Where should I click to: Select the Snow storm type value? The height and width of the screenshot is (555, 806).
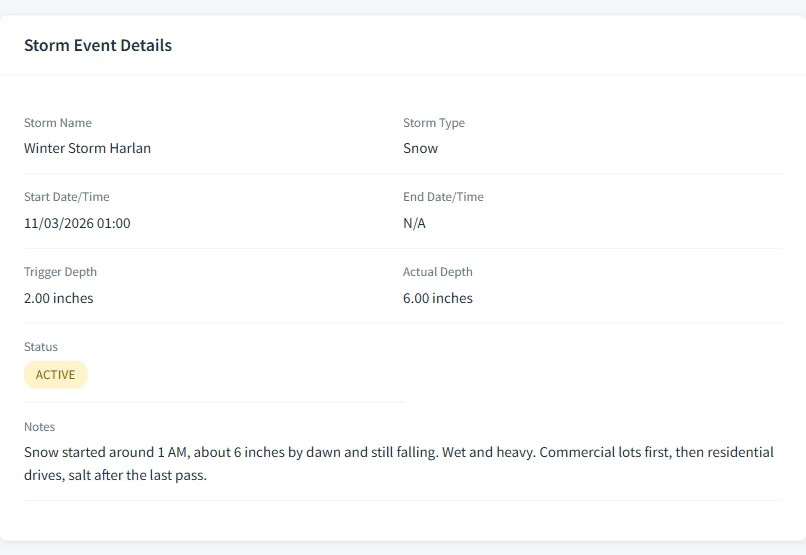tap(420, 148)
